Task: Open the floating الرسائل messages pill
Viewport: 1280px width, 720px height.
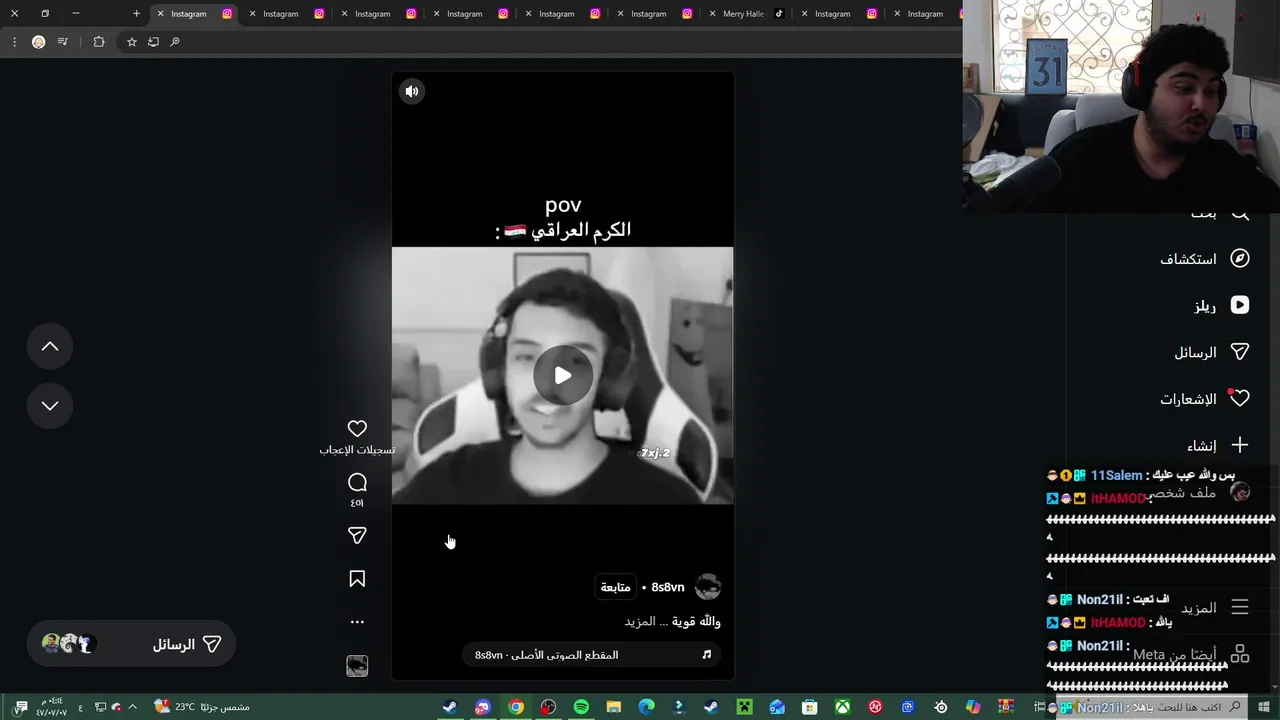Action: (131, 644)
